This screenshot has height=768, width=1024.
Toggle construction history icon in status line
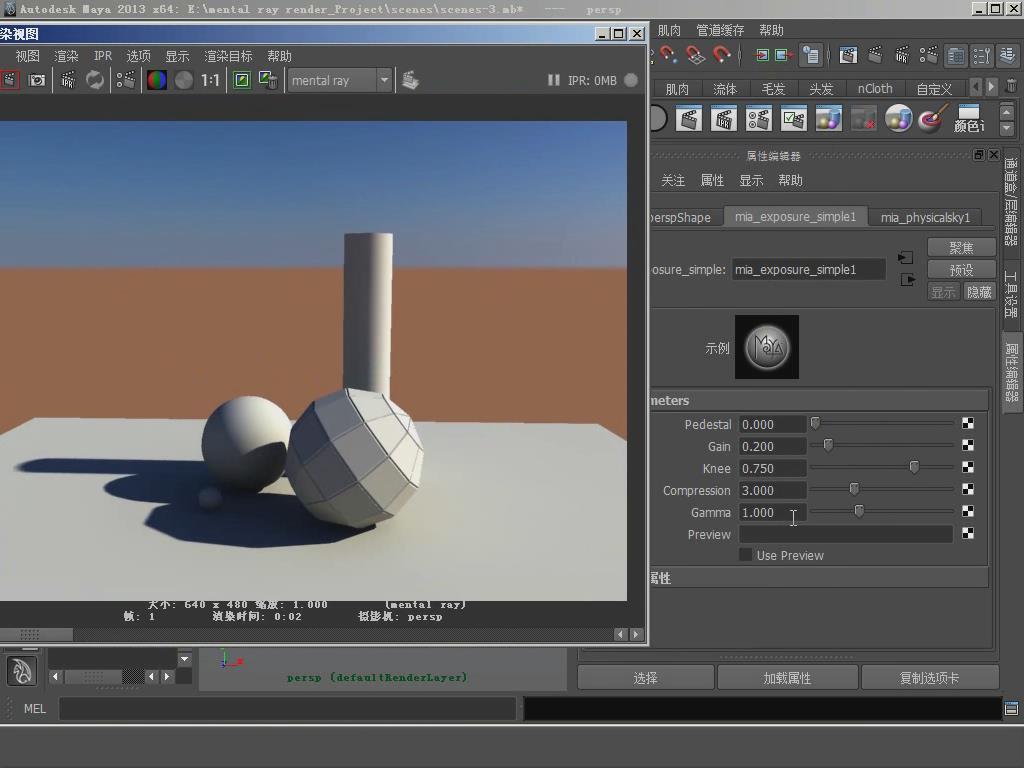pyautogui.click(x=810, y=55)
